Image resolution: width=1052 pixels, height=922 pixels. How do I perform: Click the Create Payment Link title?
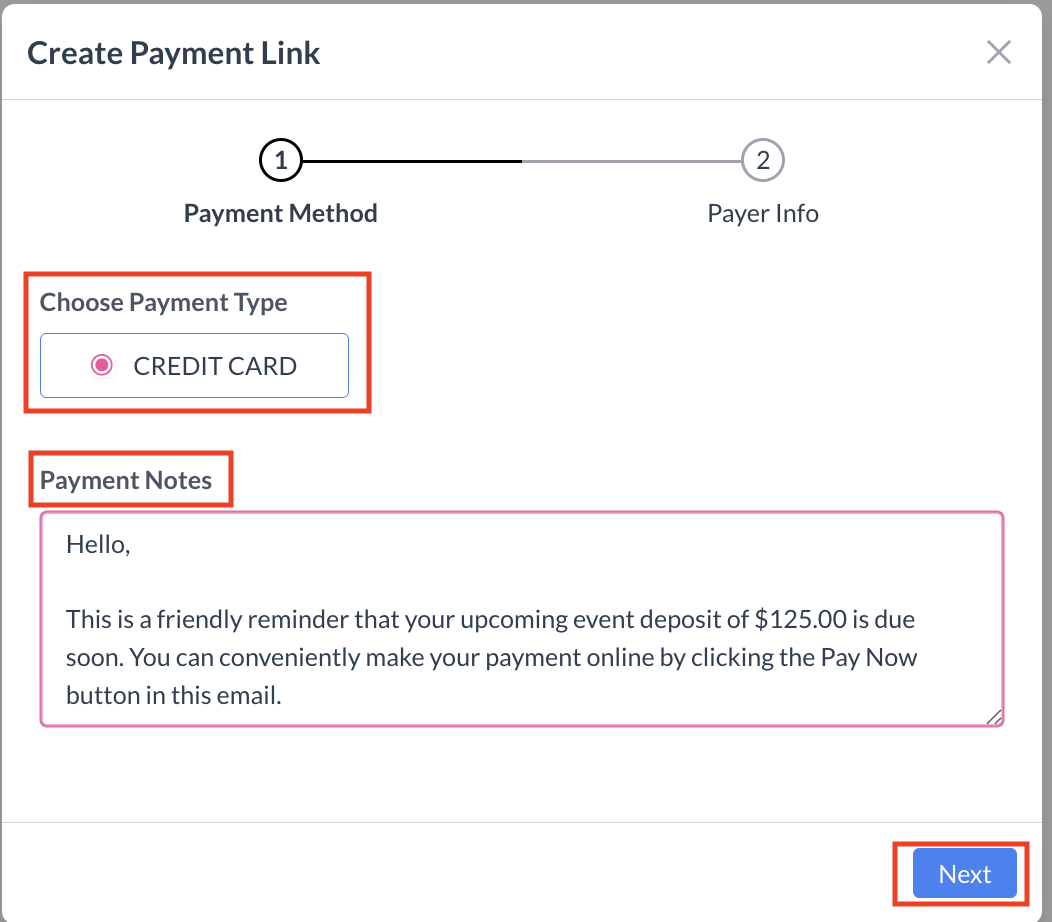click(174, 53)
